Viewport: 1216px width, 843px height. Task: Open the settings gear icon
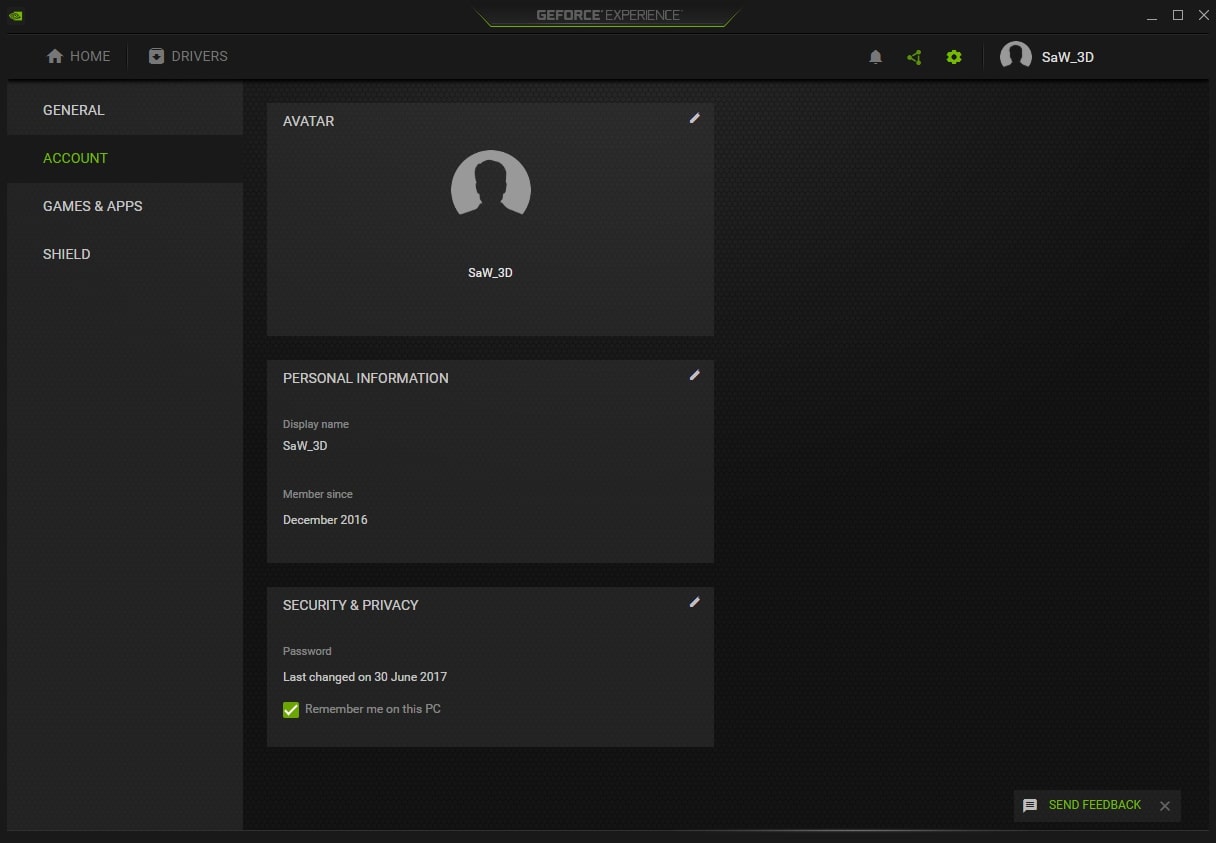[954, 57]
